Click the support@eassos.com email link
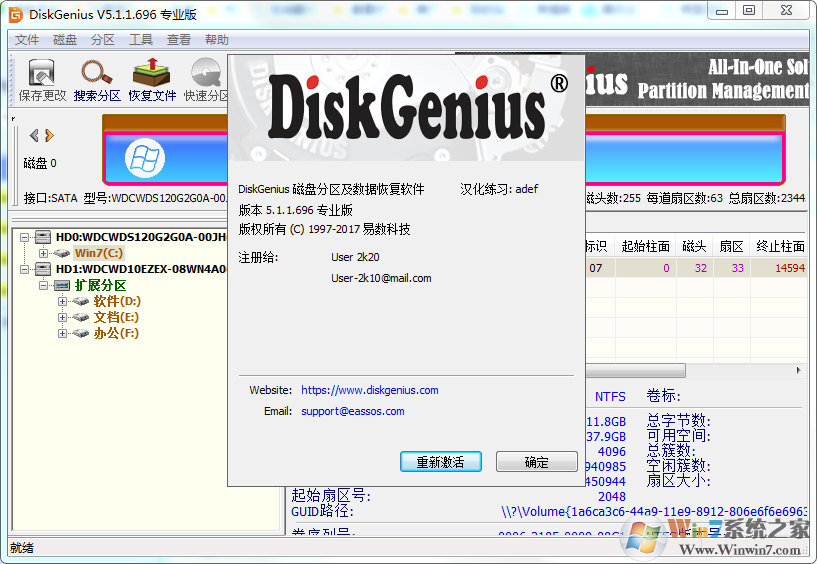This screenshot has height=564, width=817. pyautogui.click(x=353, y=411)
